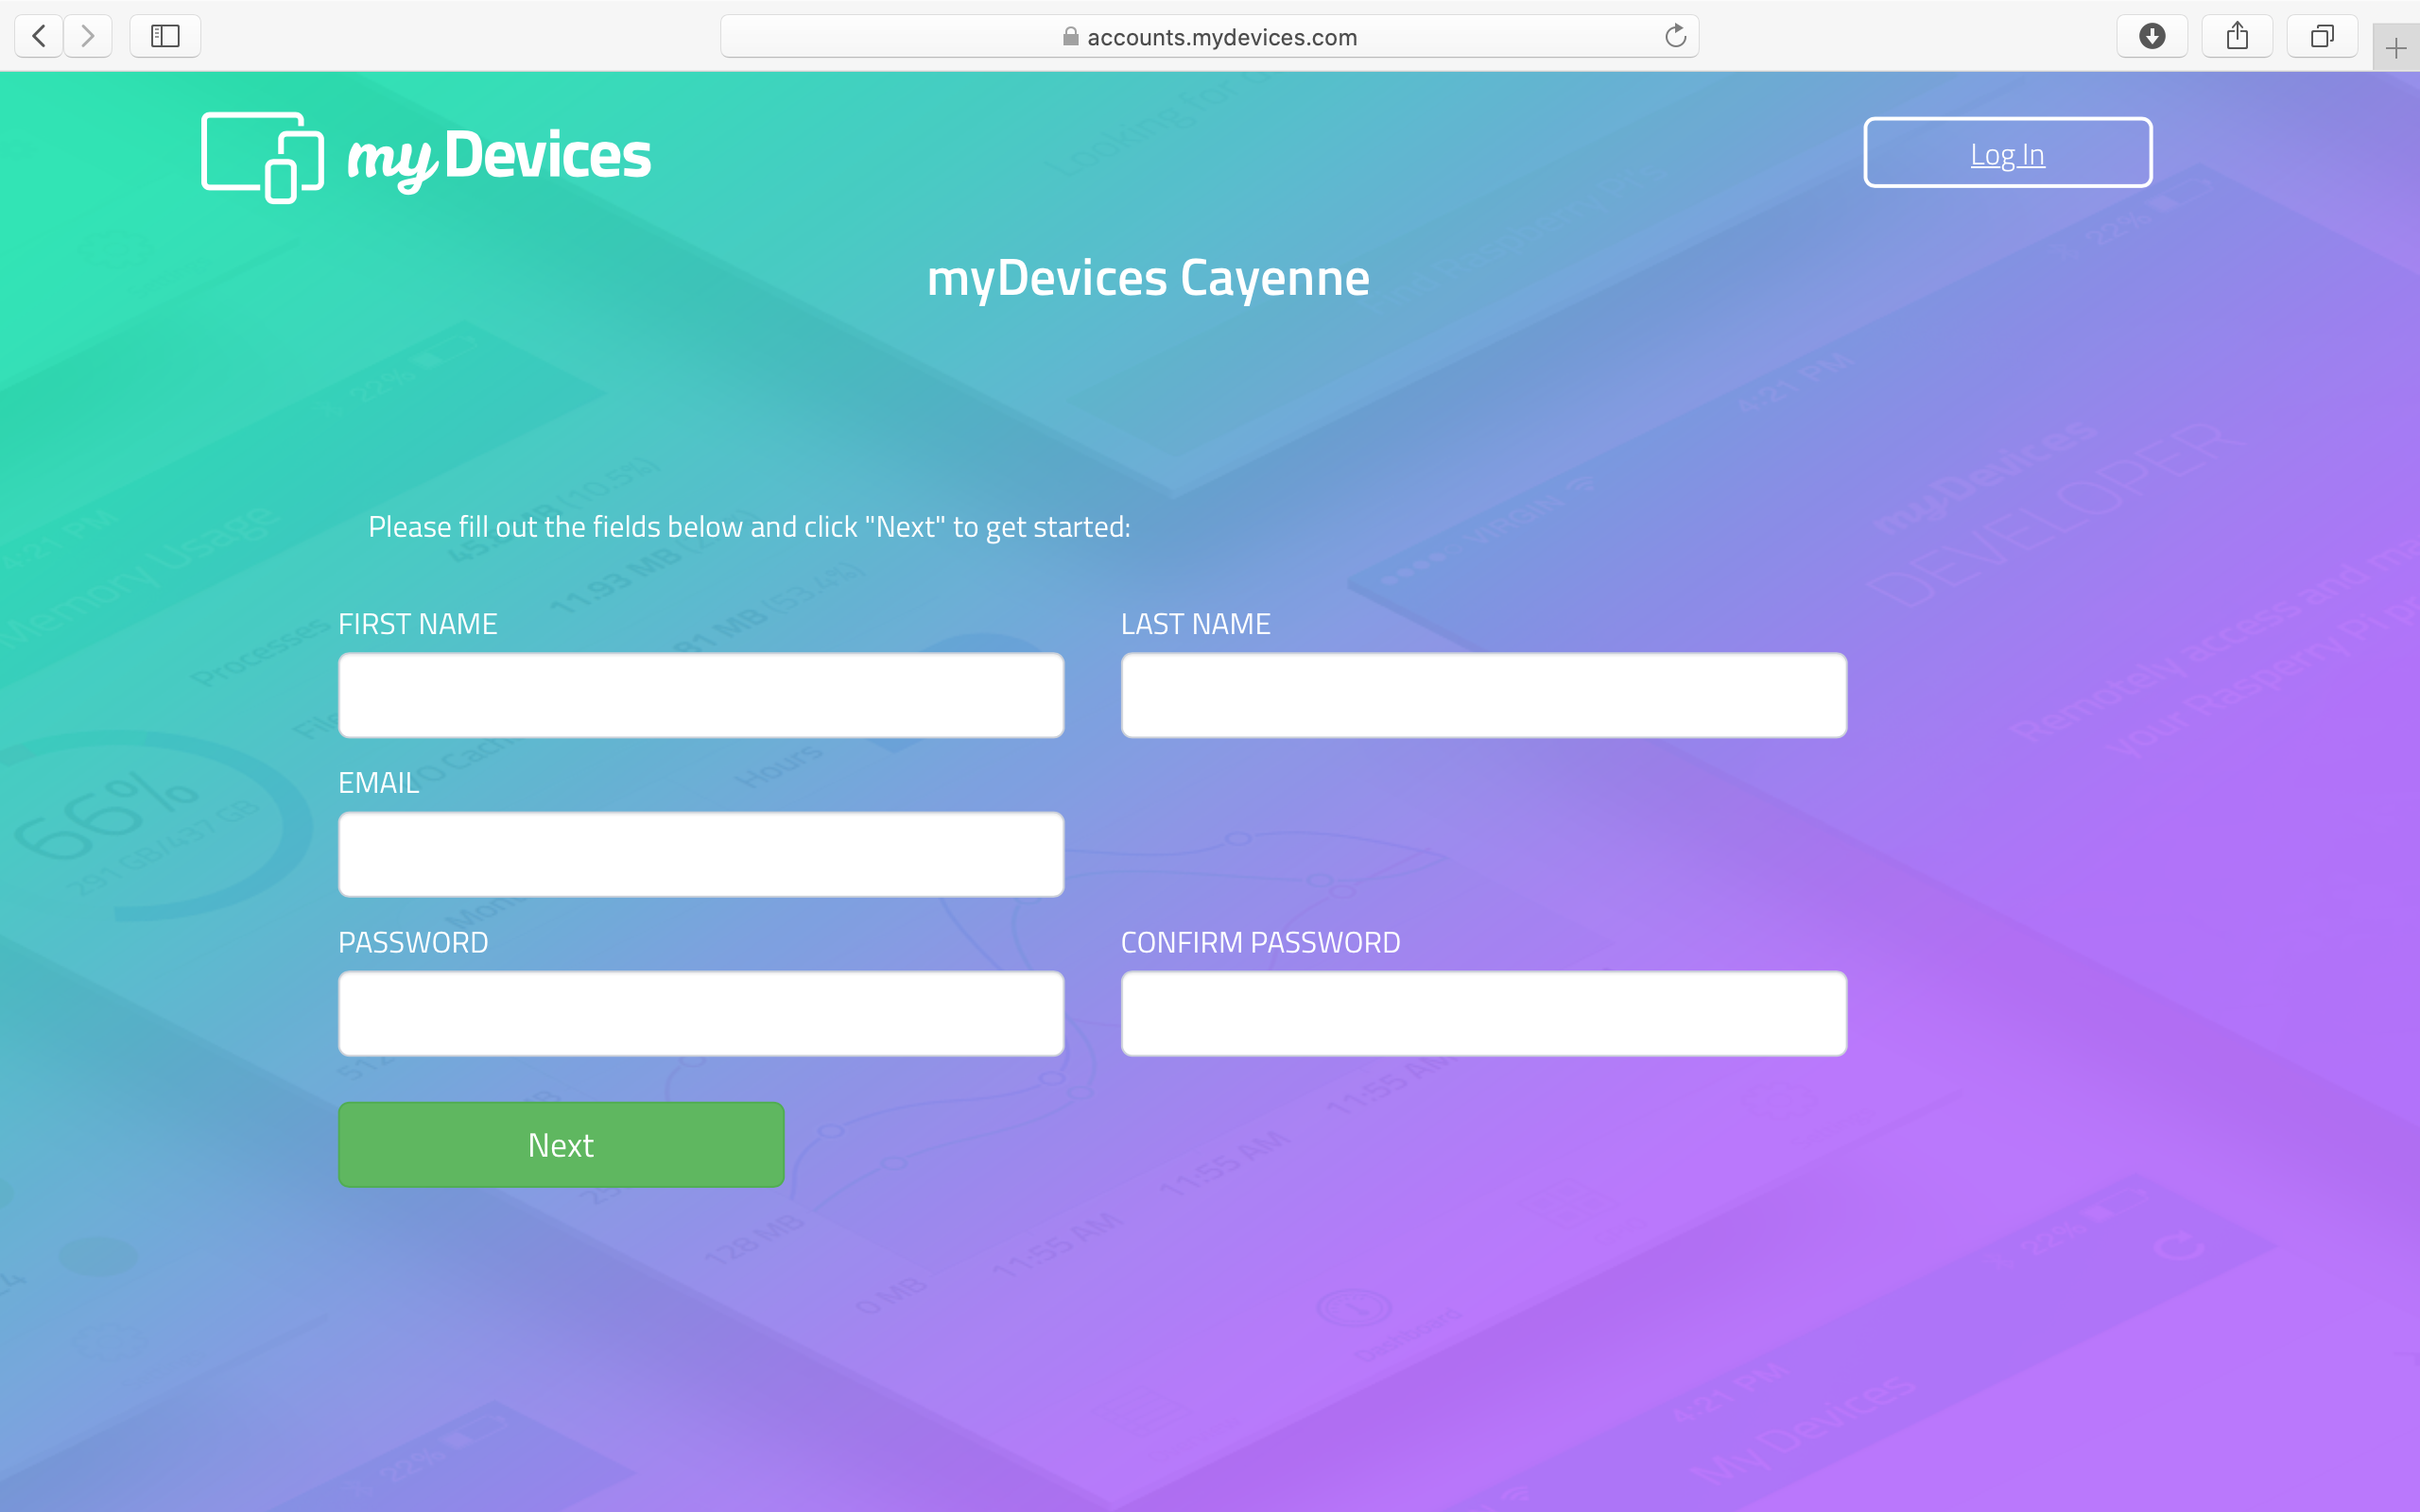Screen dimensions: 2420x1512
Task: Click the forward navigation arrow
Action: pos(88,37)
